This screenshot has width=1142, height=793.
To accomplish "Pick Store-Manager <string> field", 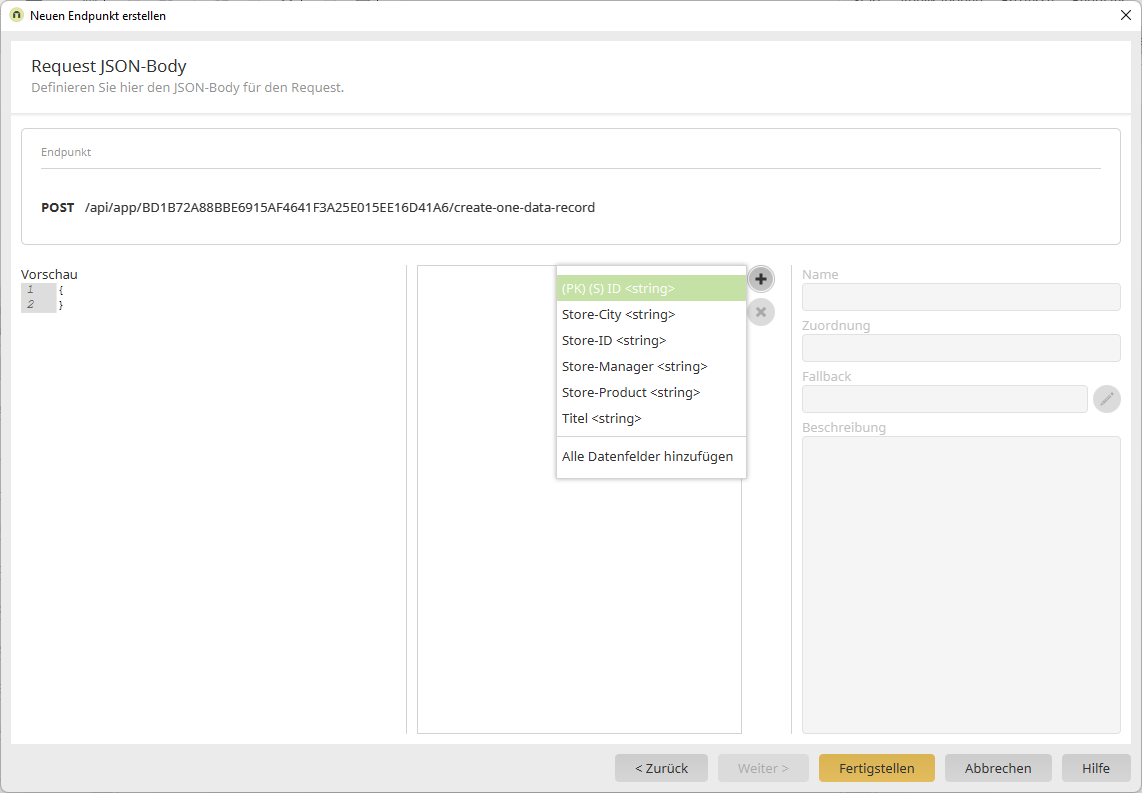I will coord(651,366).
